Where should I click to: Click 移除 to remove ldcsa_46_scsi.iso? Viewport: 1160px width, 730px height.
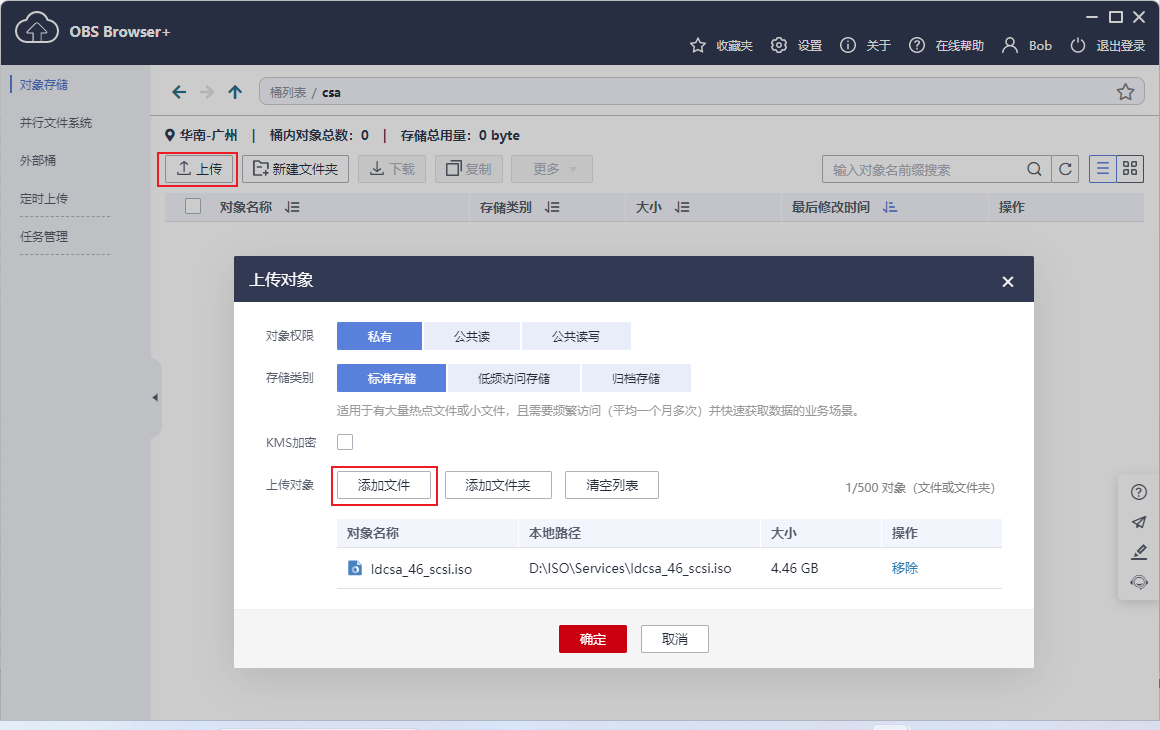904,566
